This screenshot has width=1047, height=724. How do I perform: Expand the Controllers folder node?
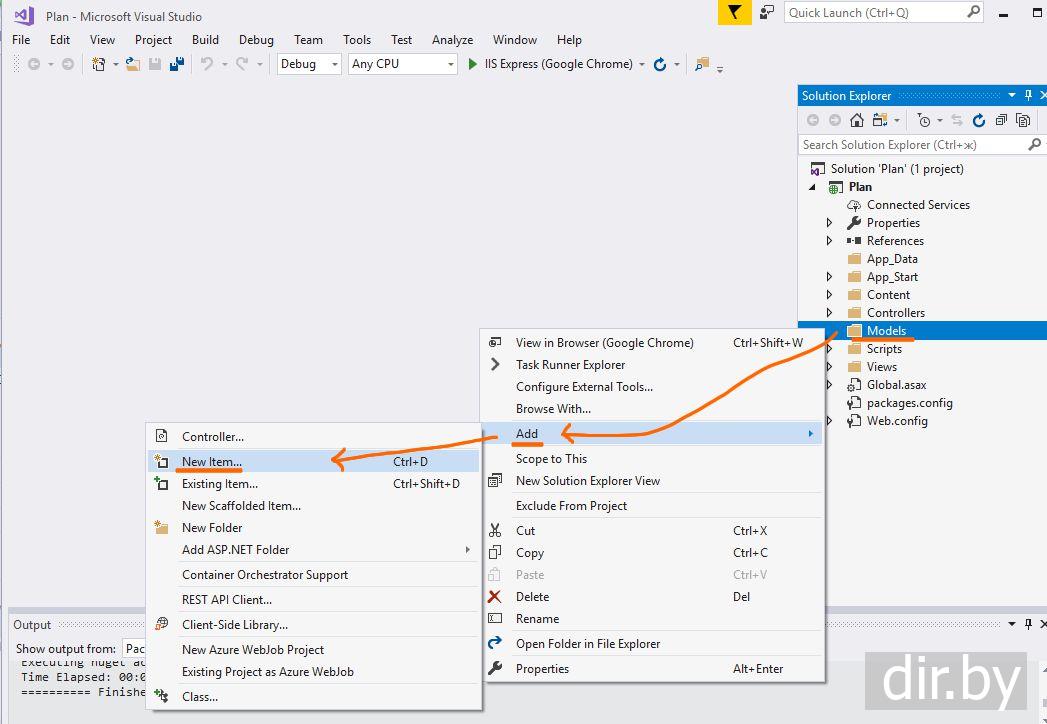(829, 313)
